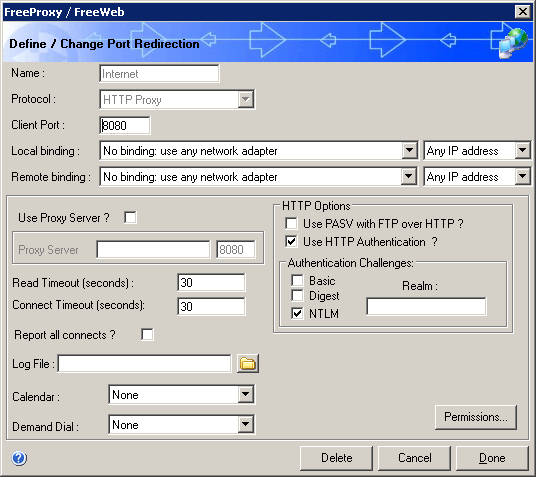Enable Use Proxy Server checkbox
Viewport: 536px width, 477px height.
point(130,217)
